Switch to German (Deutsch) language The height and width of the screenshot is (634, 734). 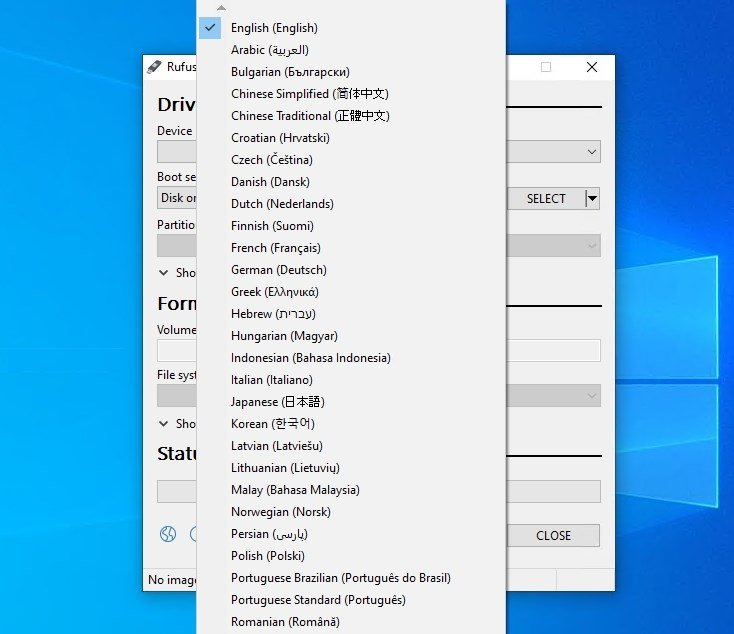coord(351,270)
